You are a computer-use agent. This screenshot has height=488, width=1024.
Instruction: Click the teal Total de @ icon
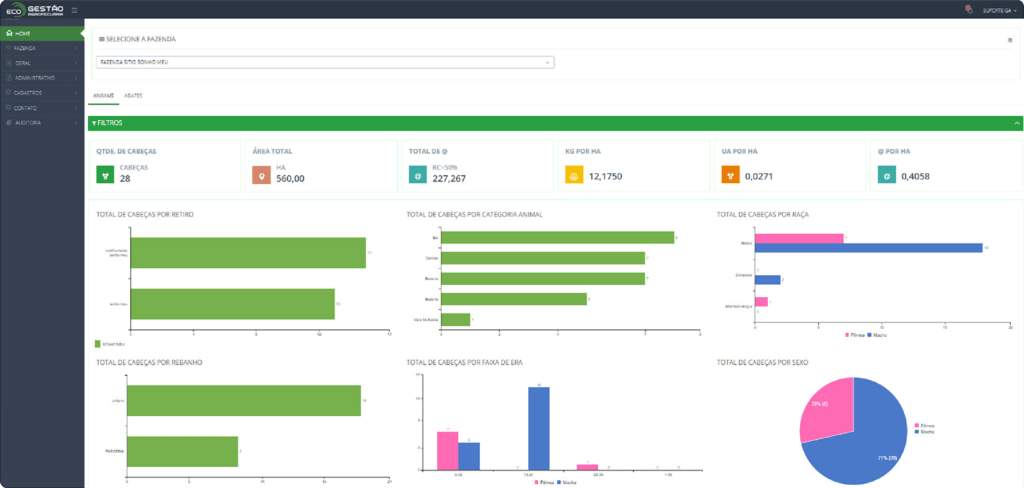point(417,174)
